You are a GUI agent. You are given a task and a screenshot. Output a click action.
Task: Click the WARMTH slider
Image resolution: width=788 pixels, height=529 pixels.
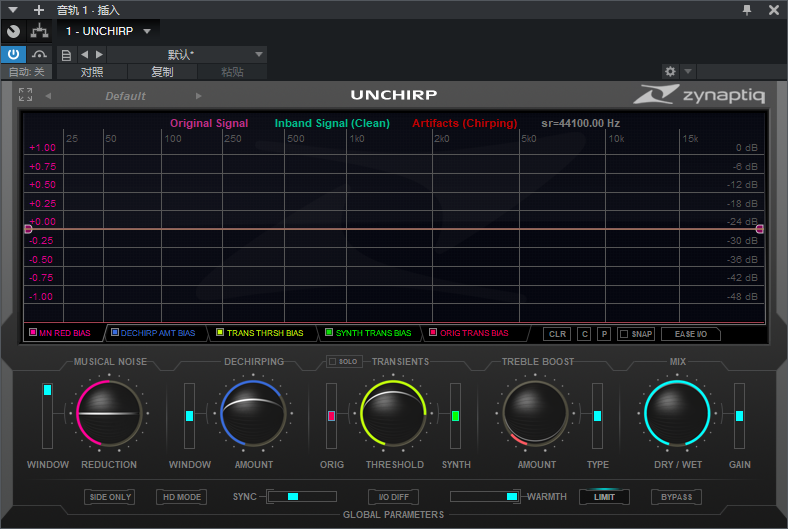(x=485, y=497)
